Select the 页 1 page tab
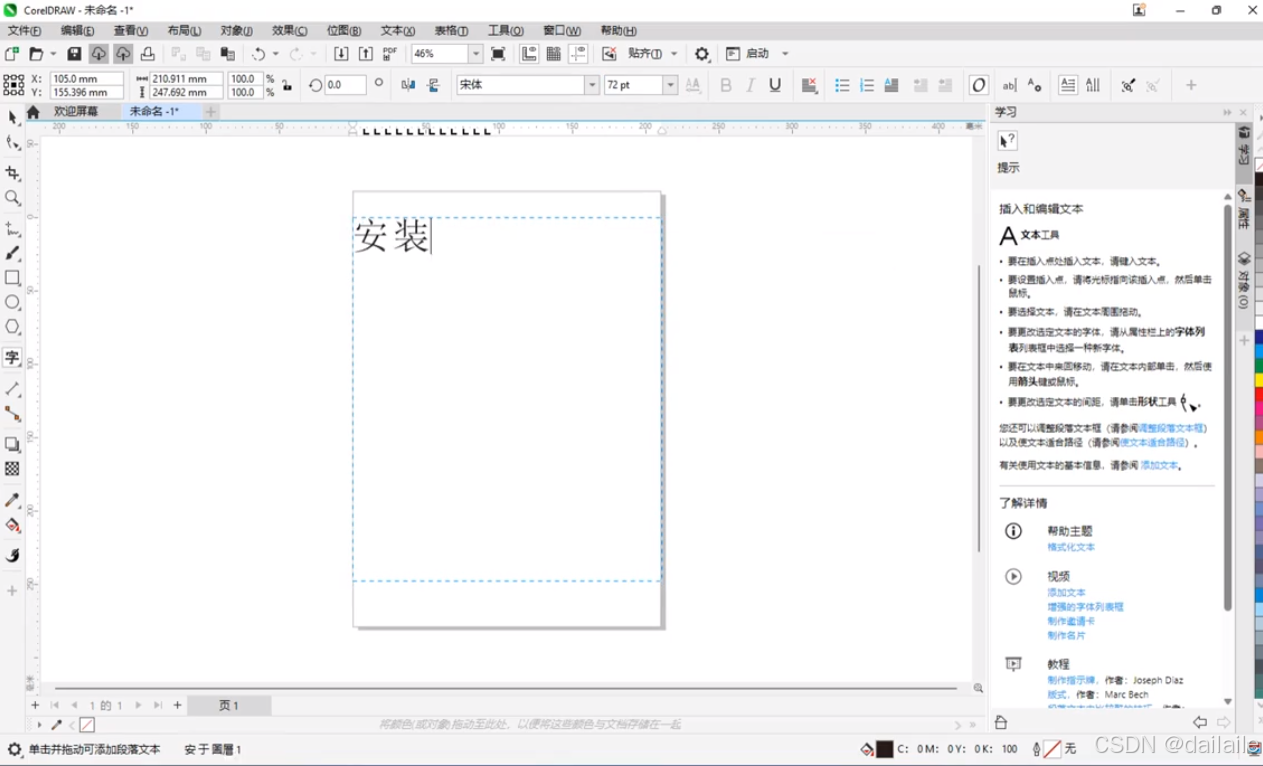Viewport: 1263px width, 766px height. 229,705
